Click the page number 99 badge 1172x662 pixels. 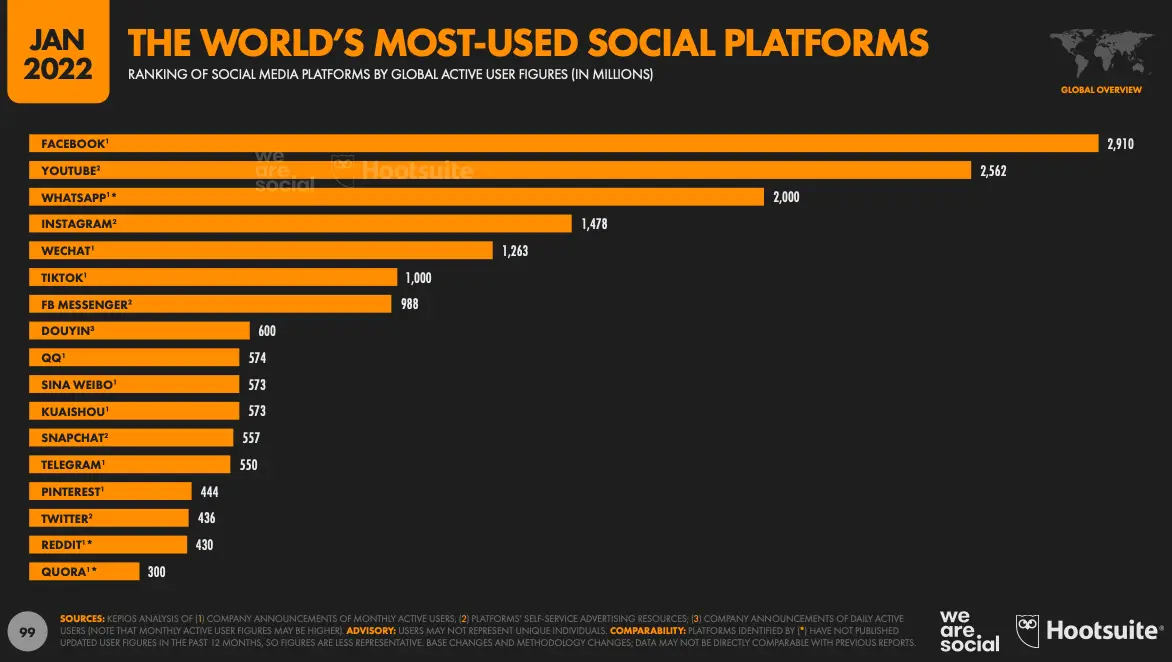(30, 630)
